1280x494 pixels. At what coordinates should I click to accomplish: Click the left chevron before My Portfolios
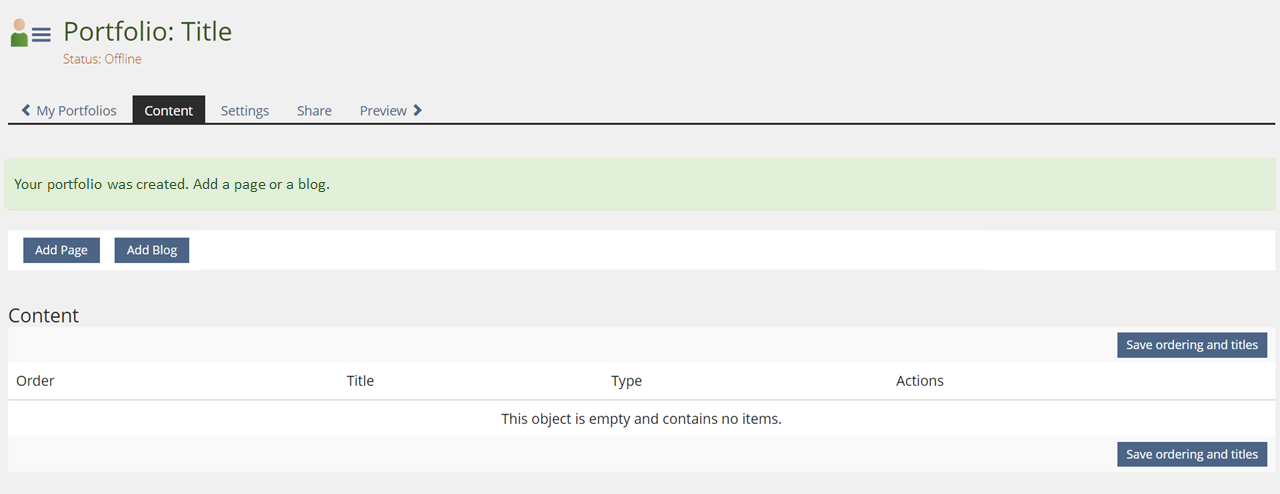[x=26, y=110]
